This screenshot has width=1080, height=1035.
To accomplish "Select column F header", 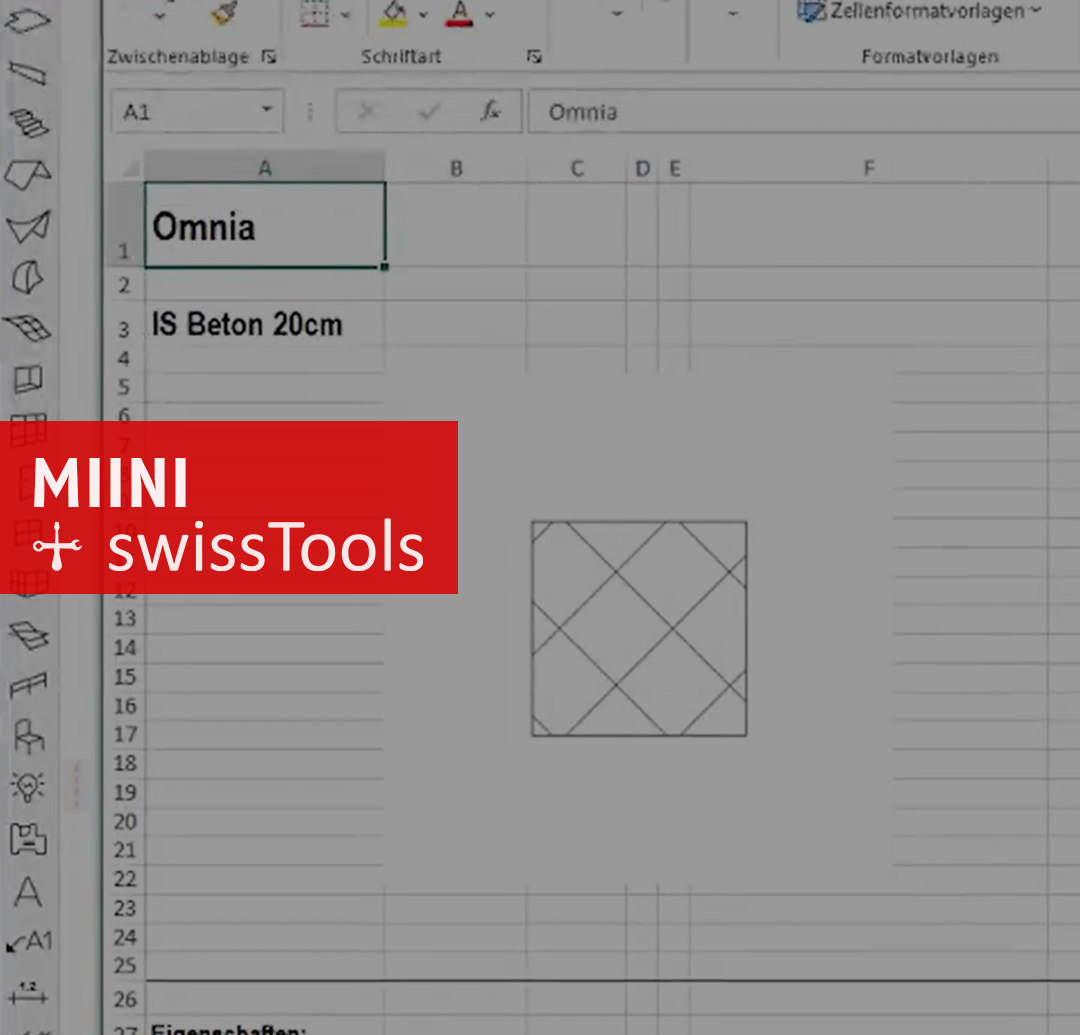I will (x=869, y=169).
